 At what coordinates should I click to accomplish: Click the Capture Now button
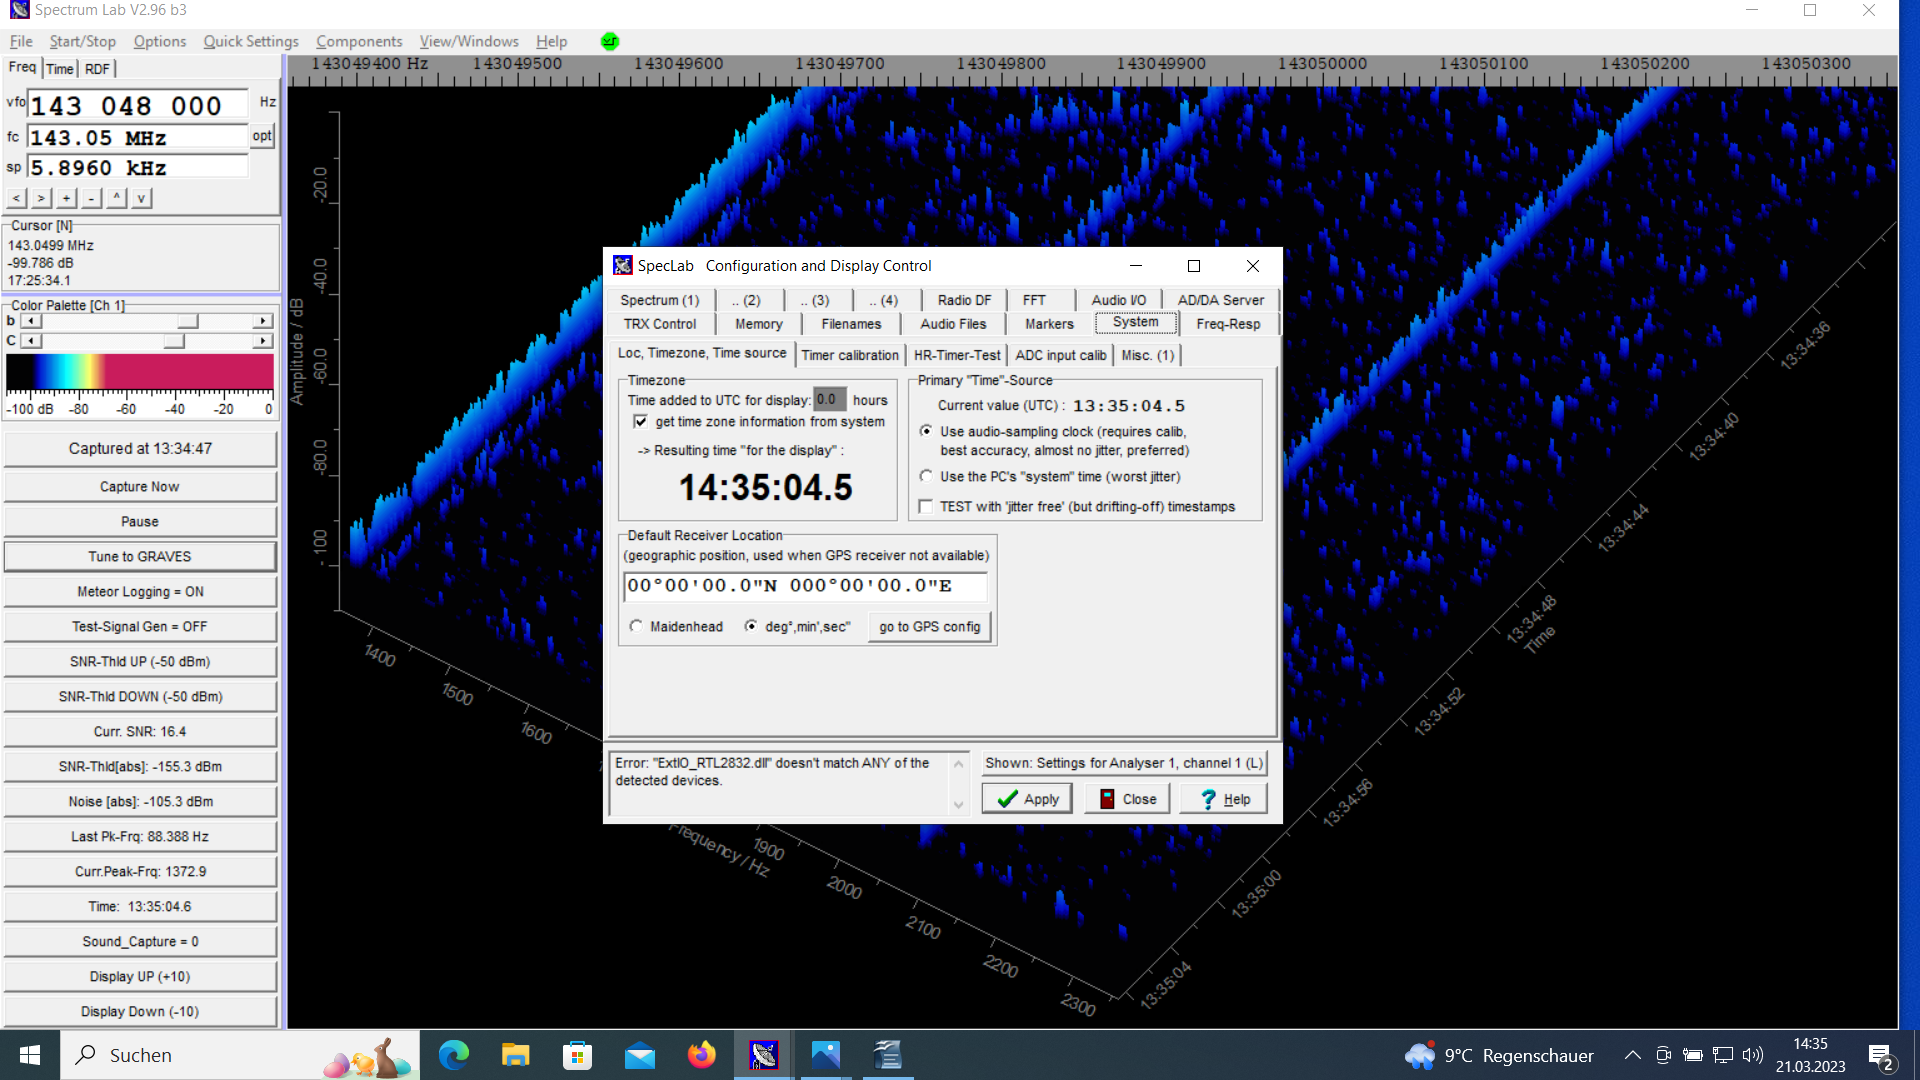click(x=140, y=487)
